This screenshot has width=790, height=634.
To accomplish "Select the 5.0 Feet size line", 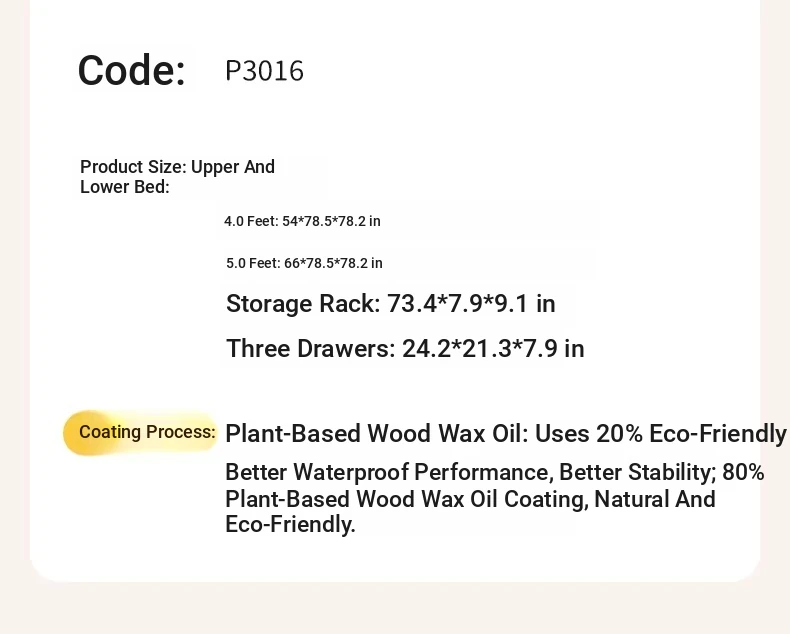I will [x=304, y=263].
